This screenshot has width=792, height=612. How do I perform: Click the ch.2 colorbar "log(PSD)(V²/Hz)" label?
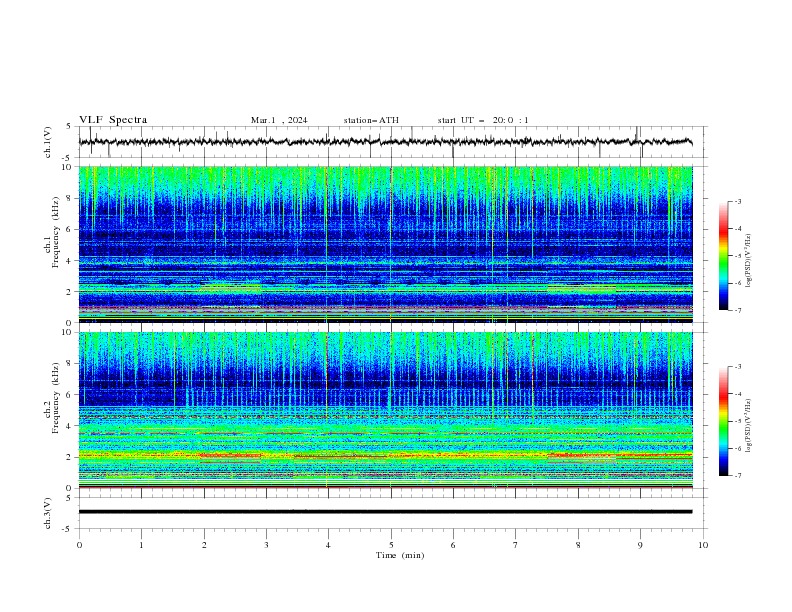749,426
